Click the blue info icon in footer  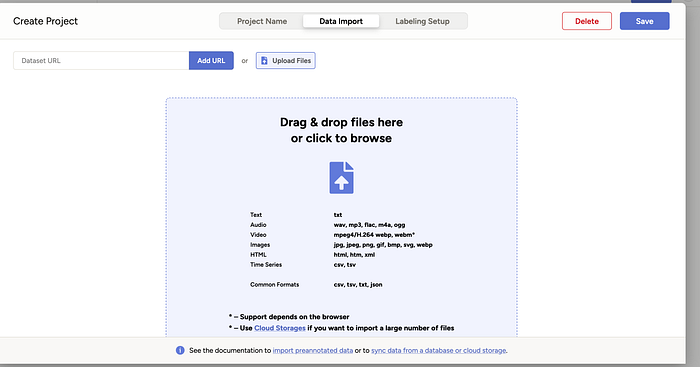coord(180,350)
